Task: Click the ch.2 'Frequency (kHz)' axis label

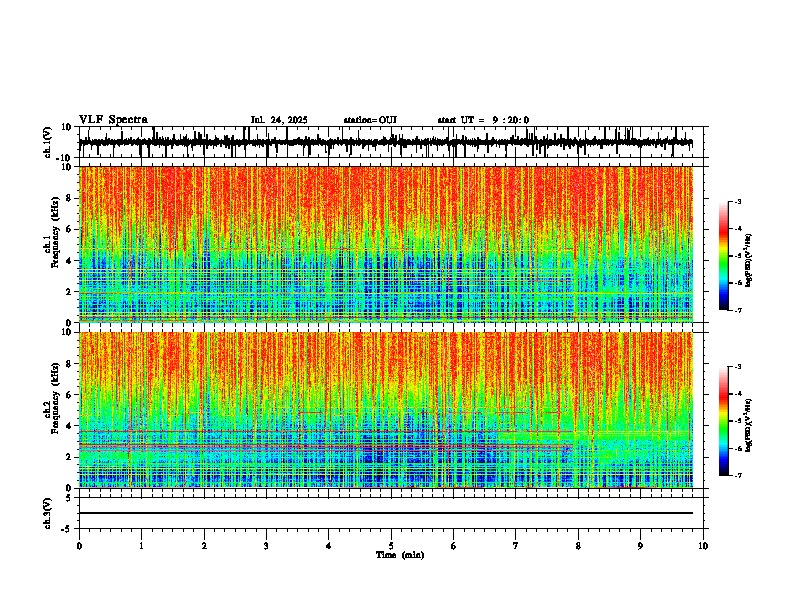Action: coord(56,398)
